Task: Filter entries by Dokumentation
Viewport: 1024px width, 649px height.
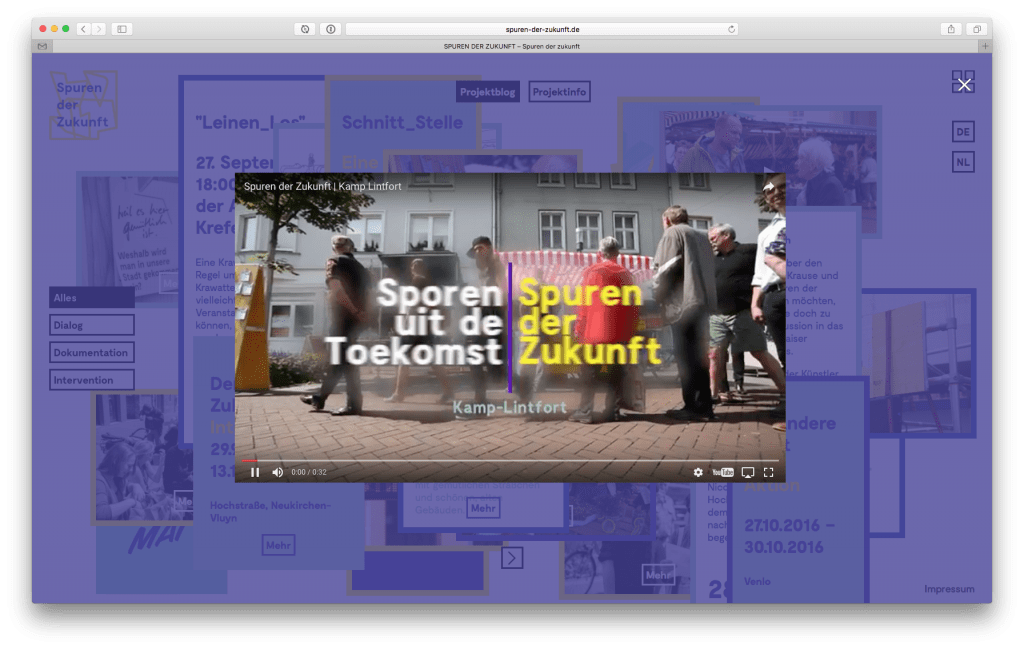Action: click(92, 352)
